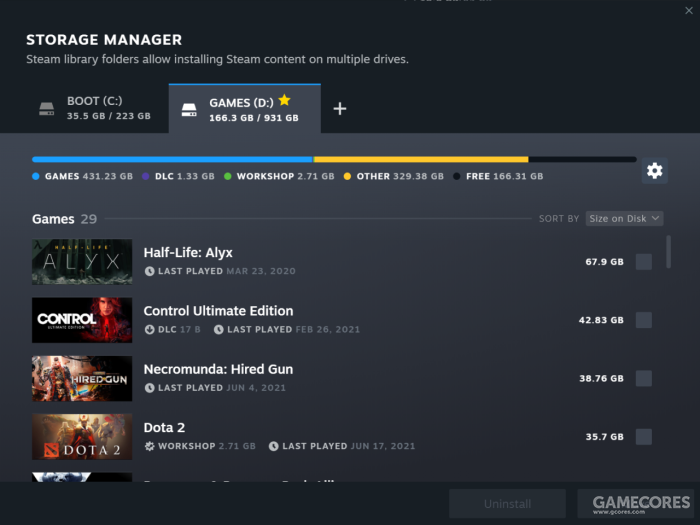Screen dimensions: 700x525
Task: Click the black FREE legend dot
Action: point(457,176)
